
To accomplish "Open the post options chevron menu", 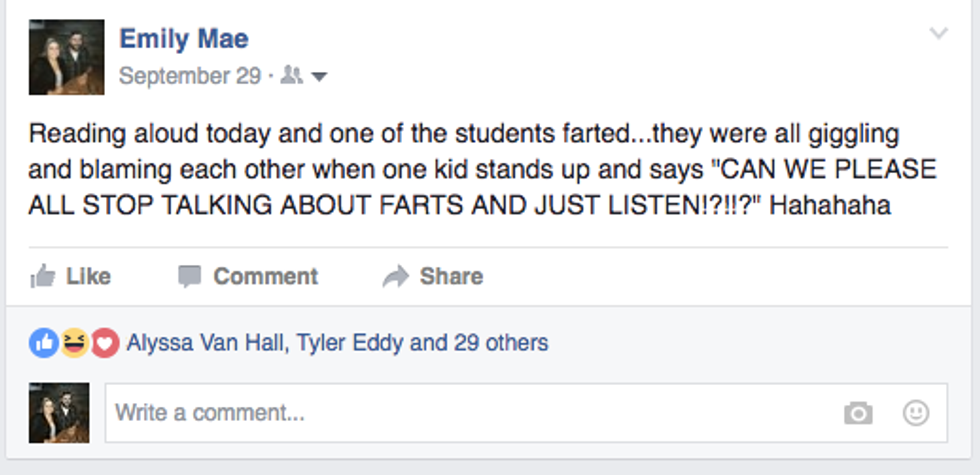I will click(938, 34).
